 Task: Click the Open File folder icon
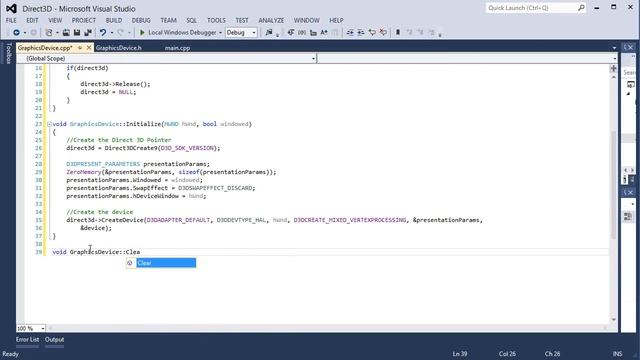click(x=66, y=33)
